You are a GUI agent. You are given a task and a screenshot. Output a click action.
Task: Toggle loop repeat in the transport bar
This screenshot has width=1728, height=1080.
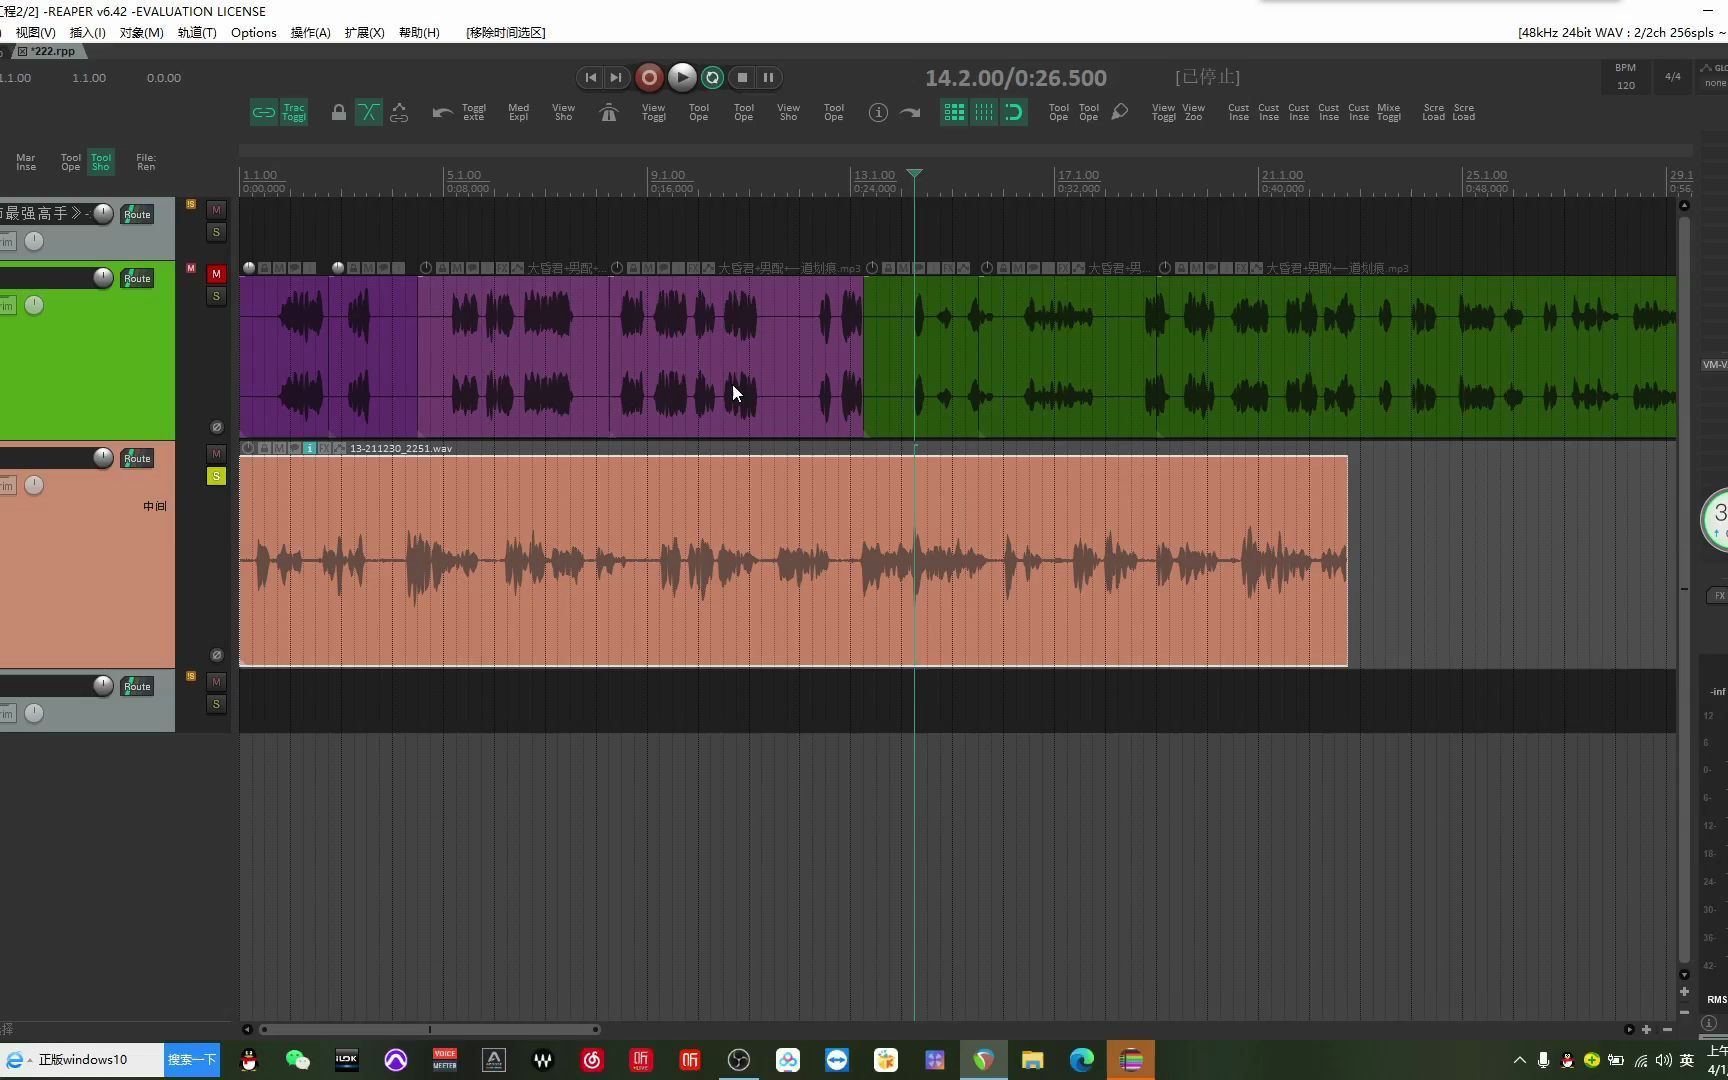(x=712, y=77)
